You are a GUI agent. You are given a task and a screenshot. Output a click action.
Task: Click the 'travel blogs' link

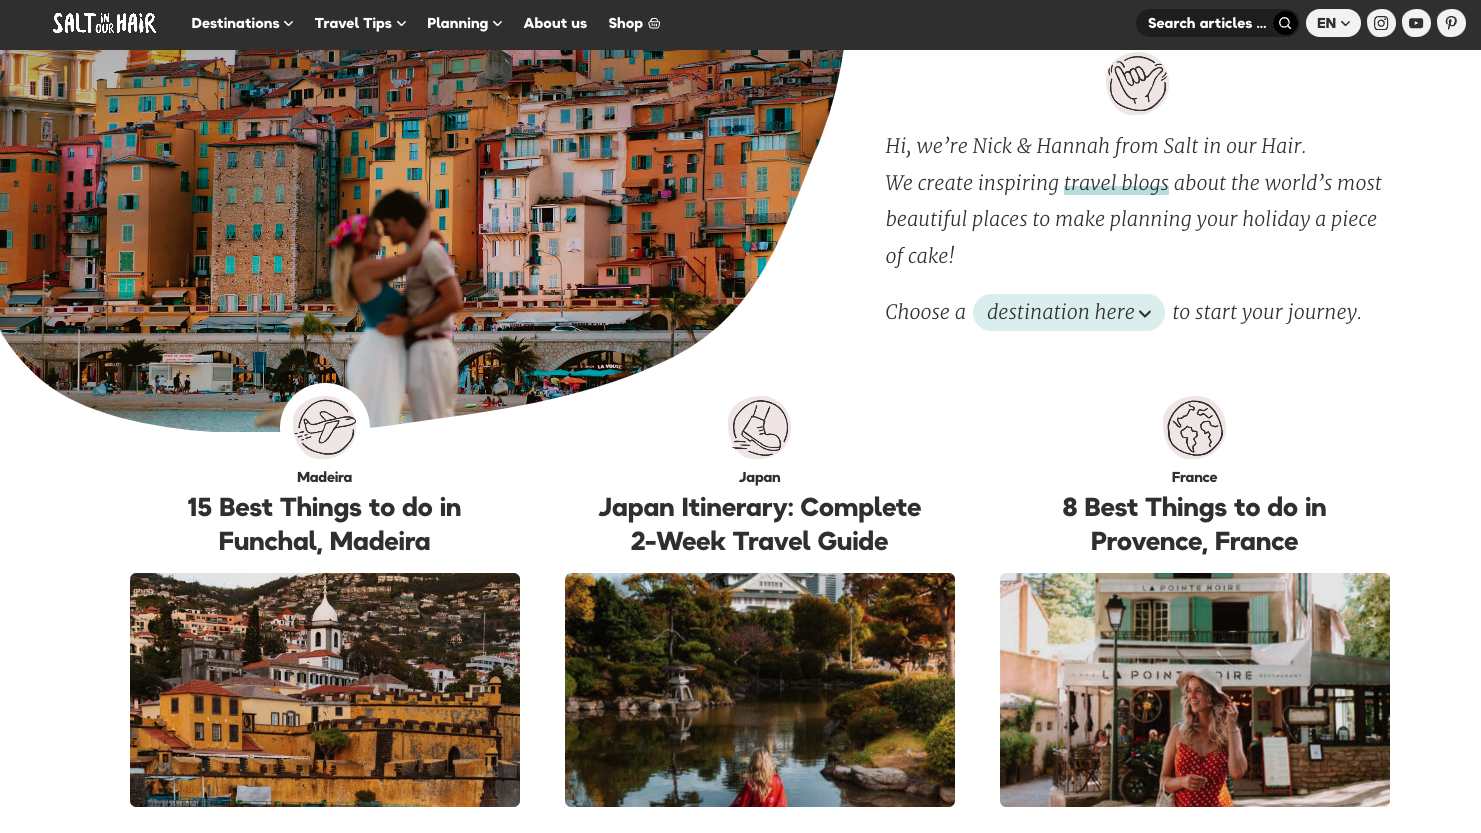click(x=1116, y=183)
